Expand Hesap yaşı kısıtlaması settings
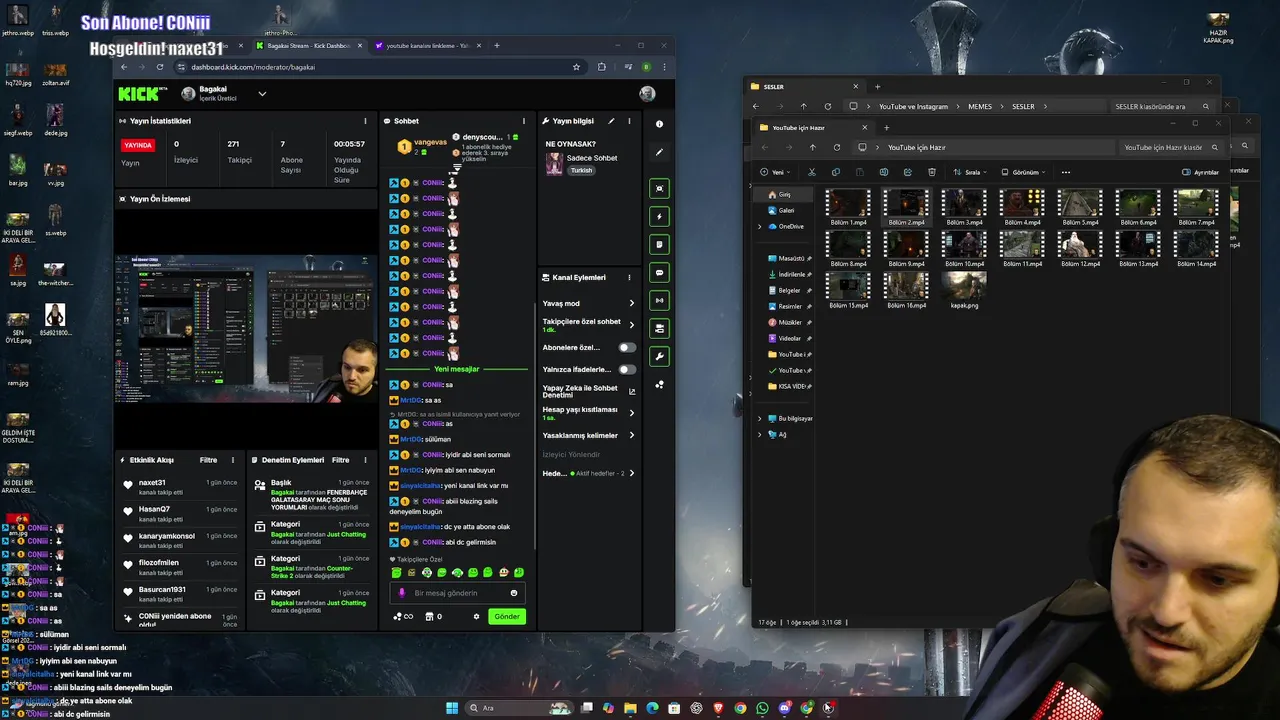1280x720 pixels. pyautogui.click(x=631, y=412)
